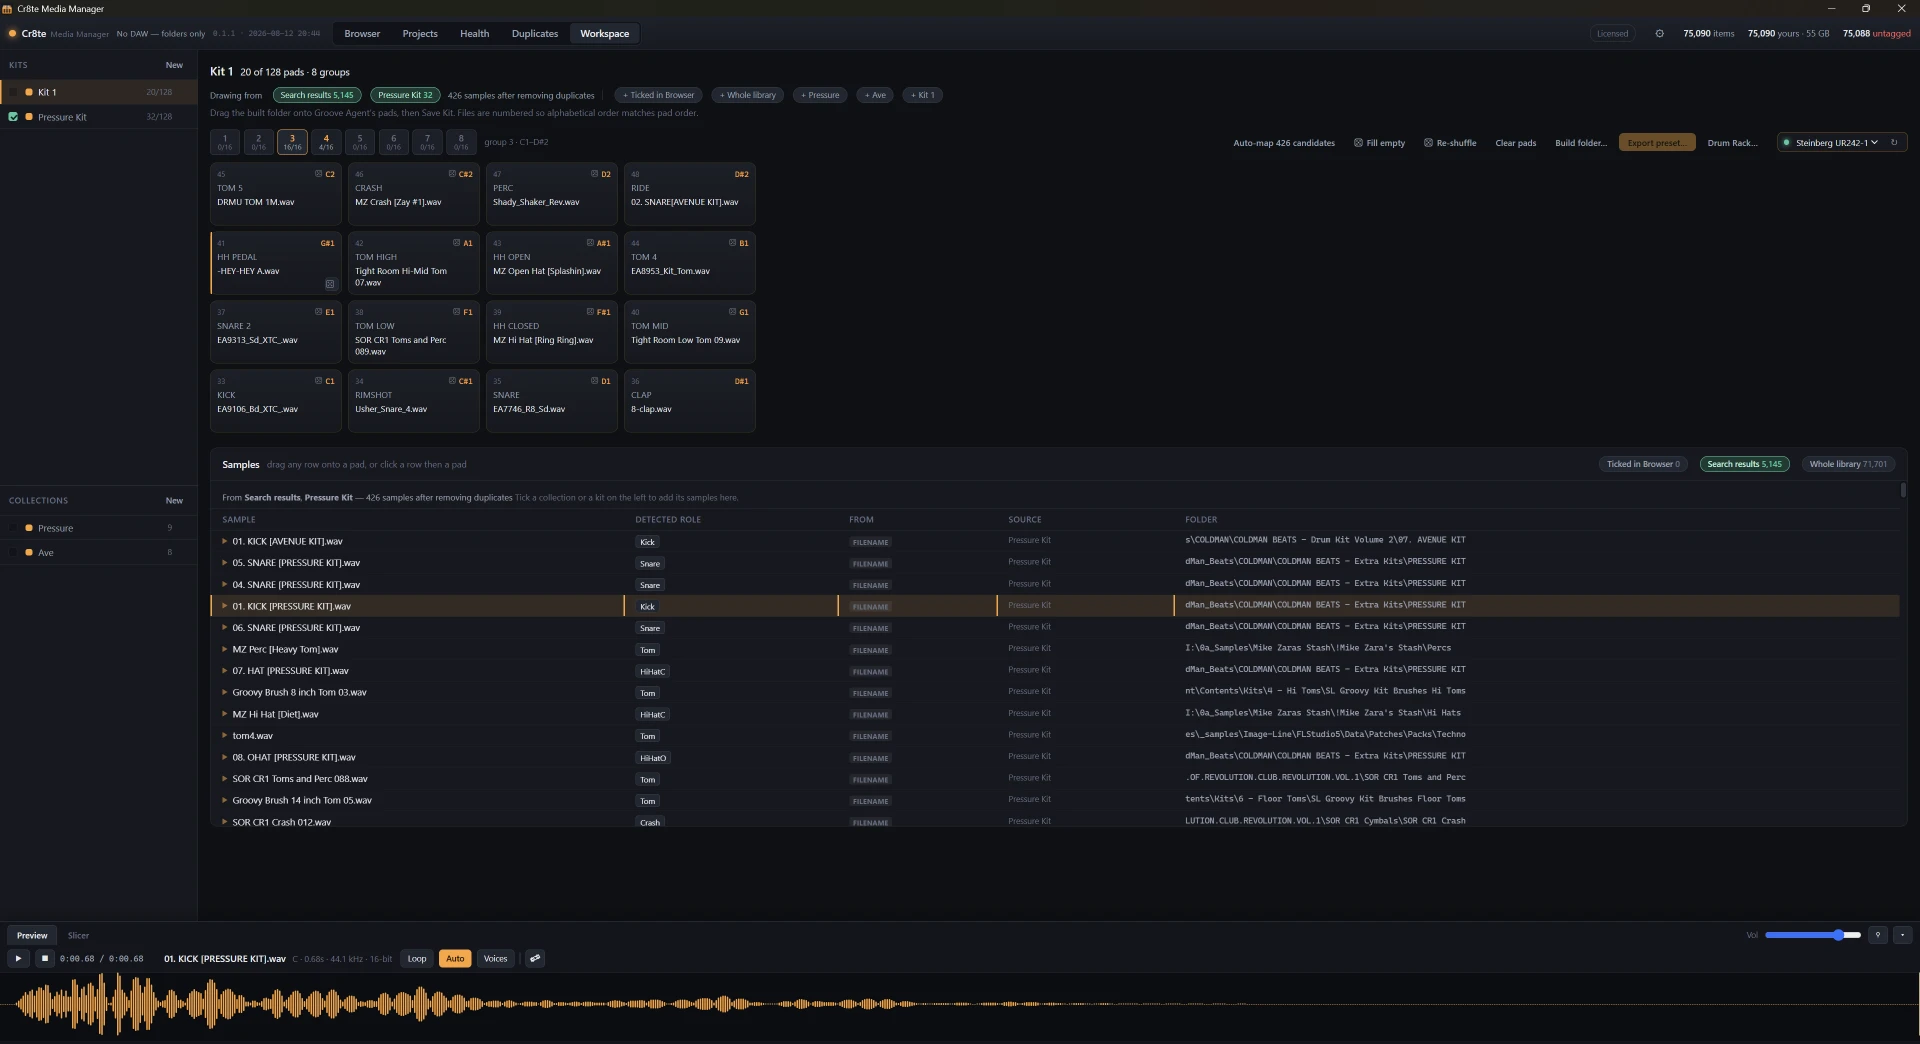1920x1044 pixels.
Task: Switch to the Health tab
Action: pyautogui.click(x=474, y=33)
